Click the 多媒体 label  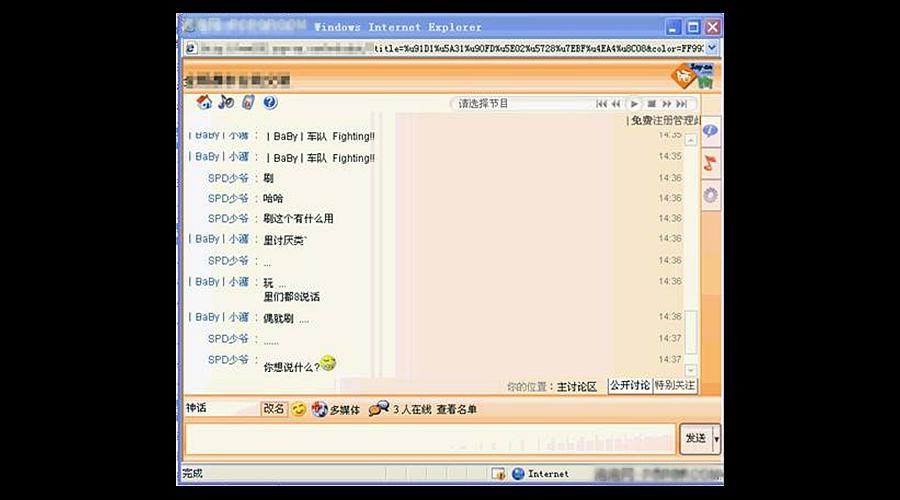pyautogui.click(x=344, y=410)
